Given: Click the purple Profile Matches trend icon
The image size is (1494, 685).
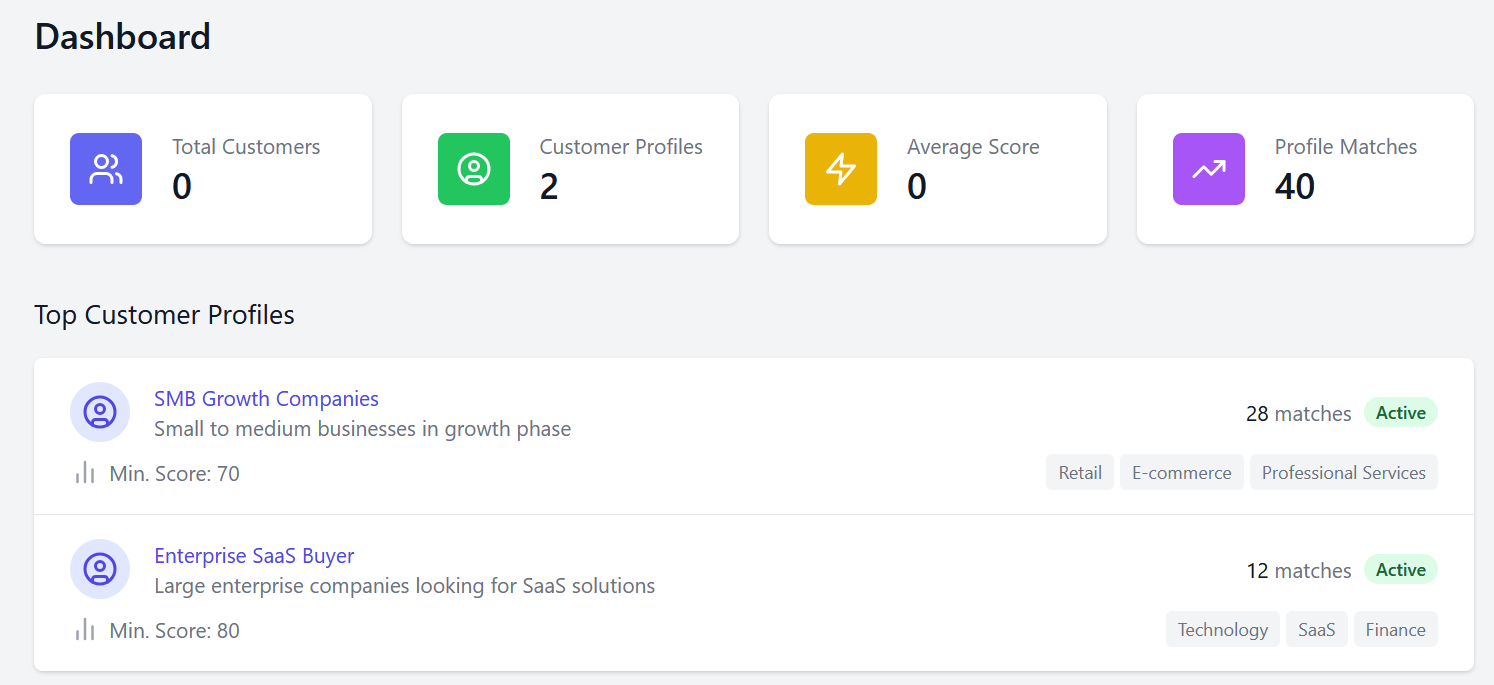Looking at the screenshot, I should pyautogui.click(x=1209, y=169).
